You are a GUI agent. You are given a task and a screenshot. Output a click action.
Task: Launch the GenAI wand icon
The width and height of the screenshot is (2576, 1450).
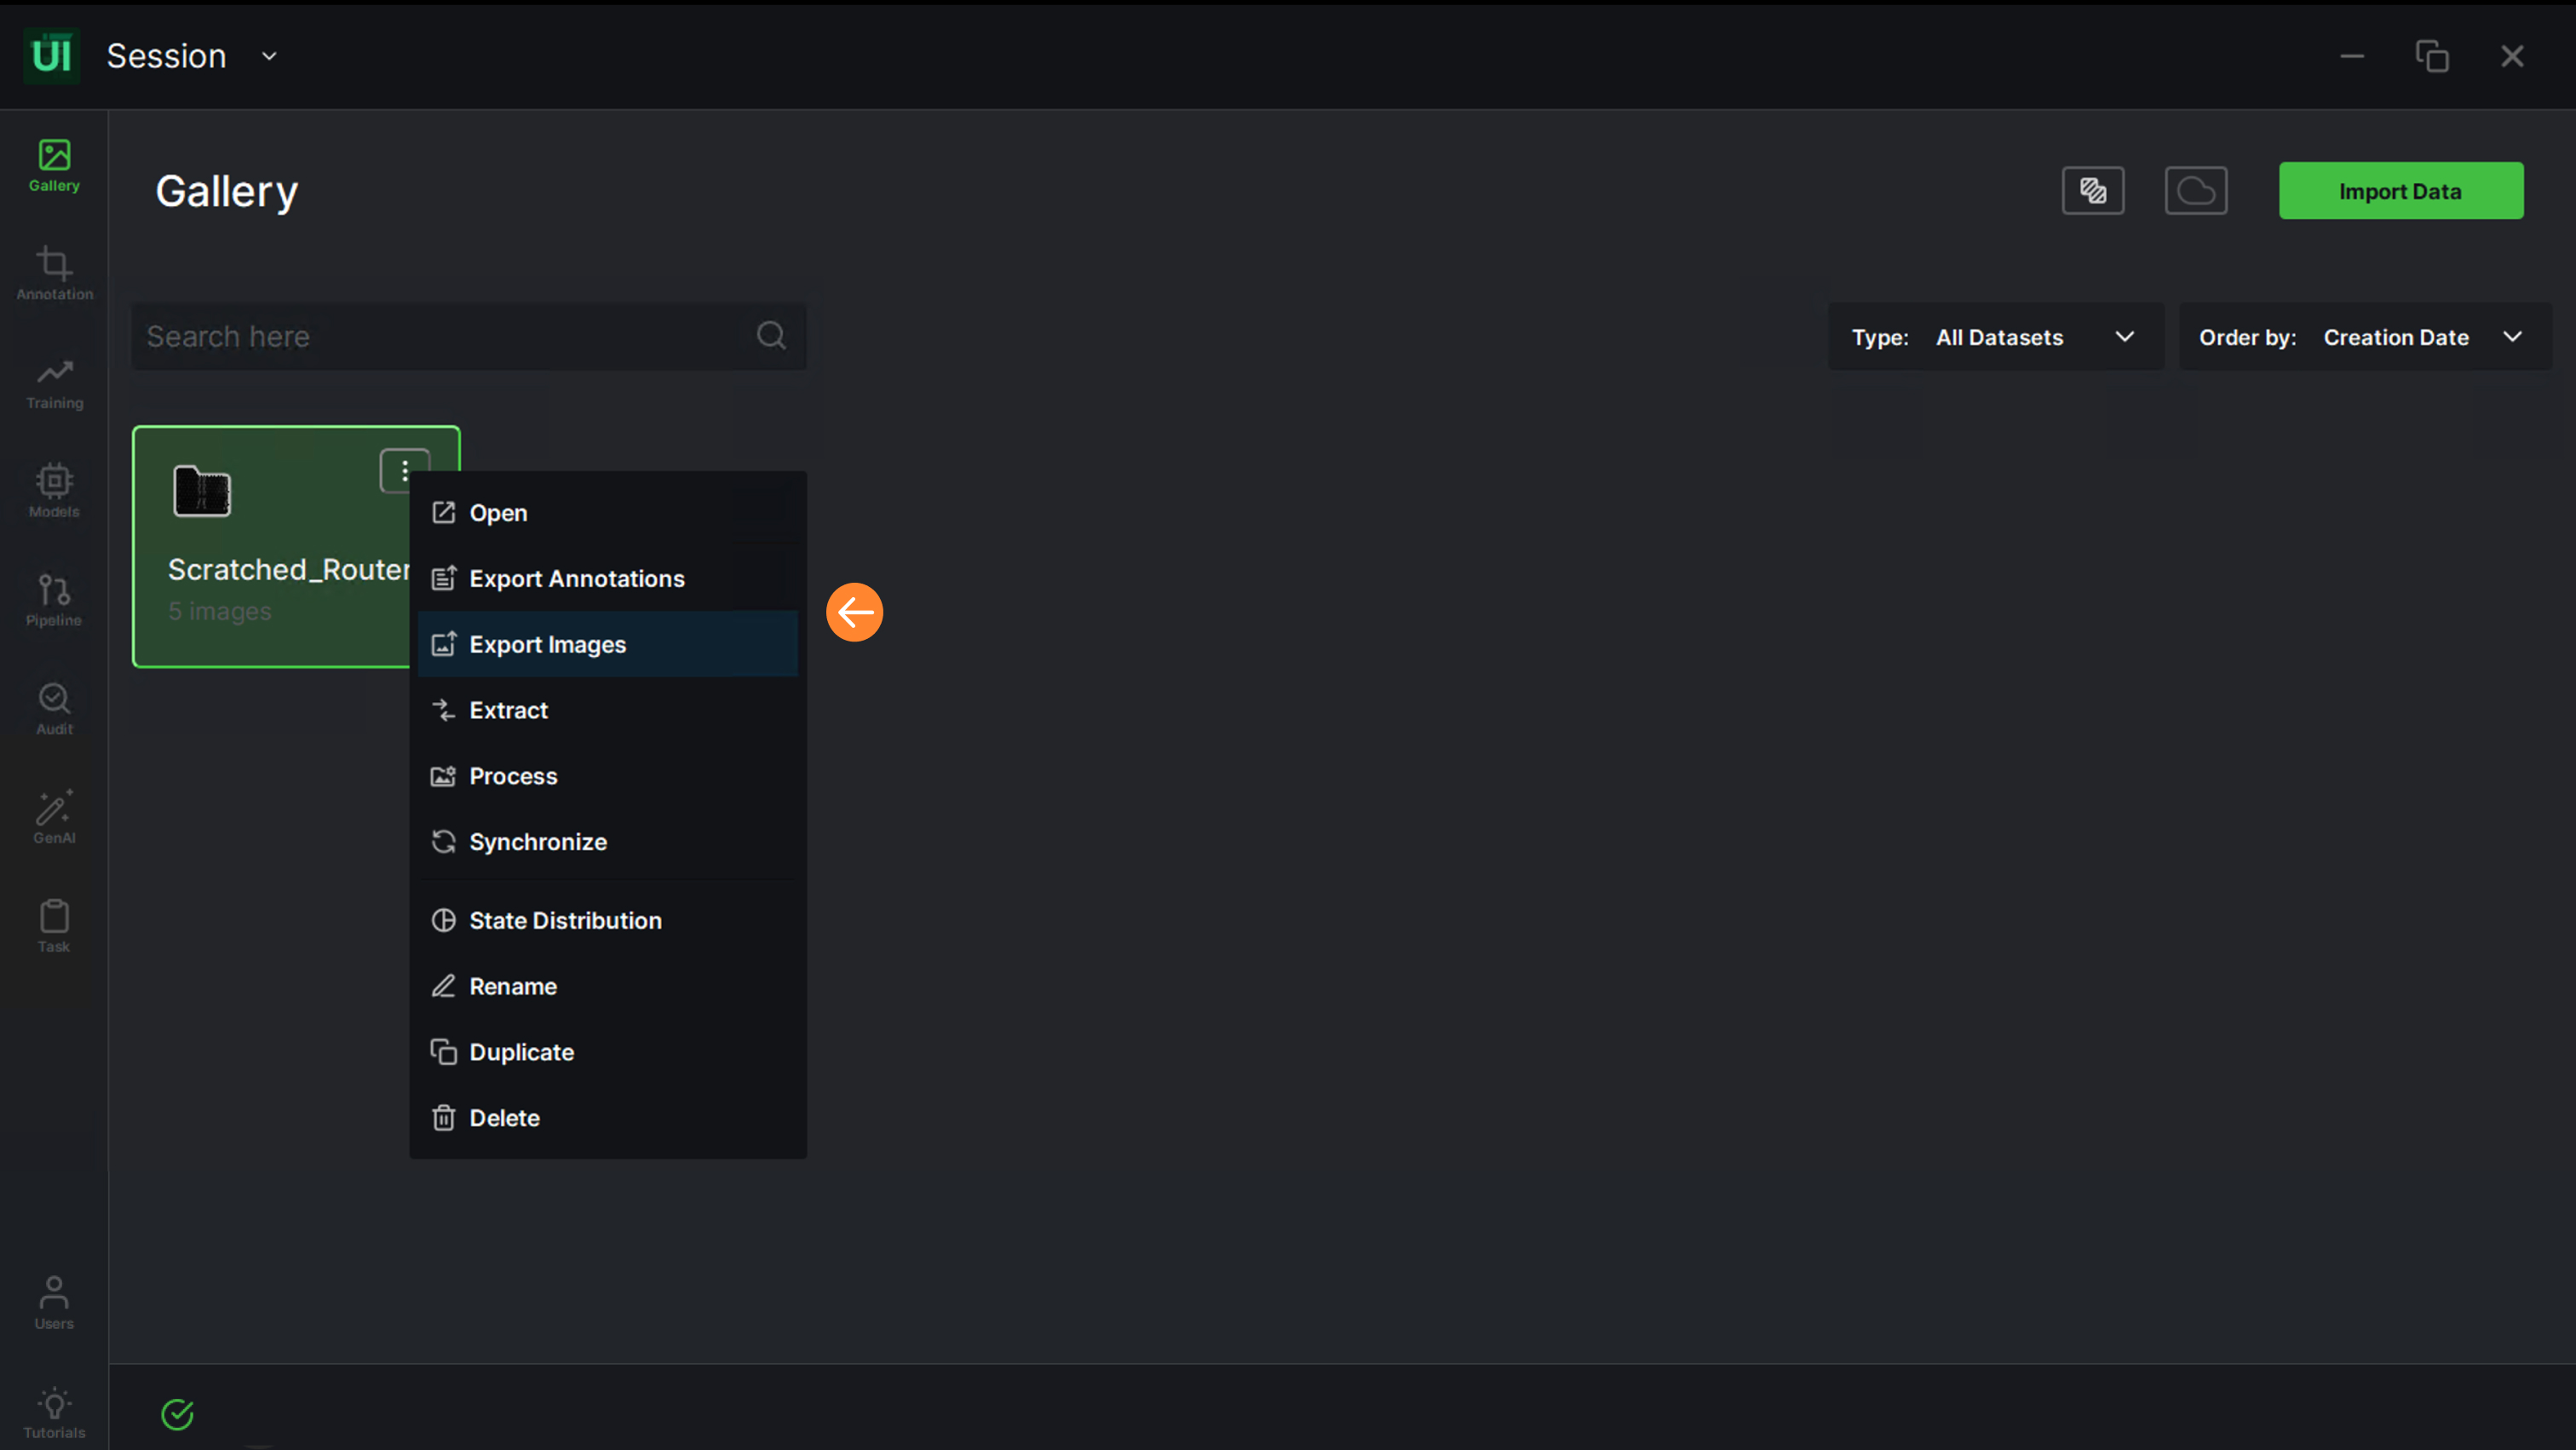click(54, 817)
